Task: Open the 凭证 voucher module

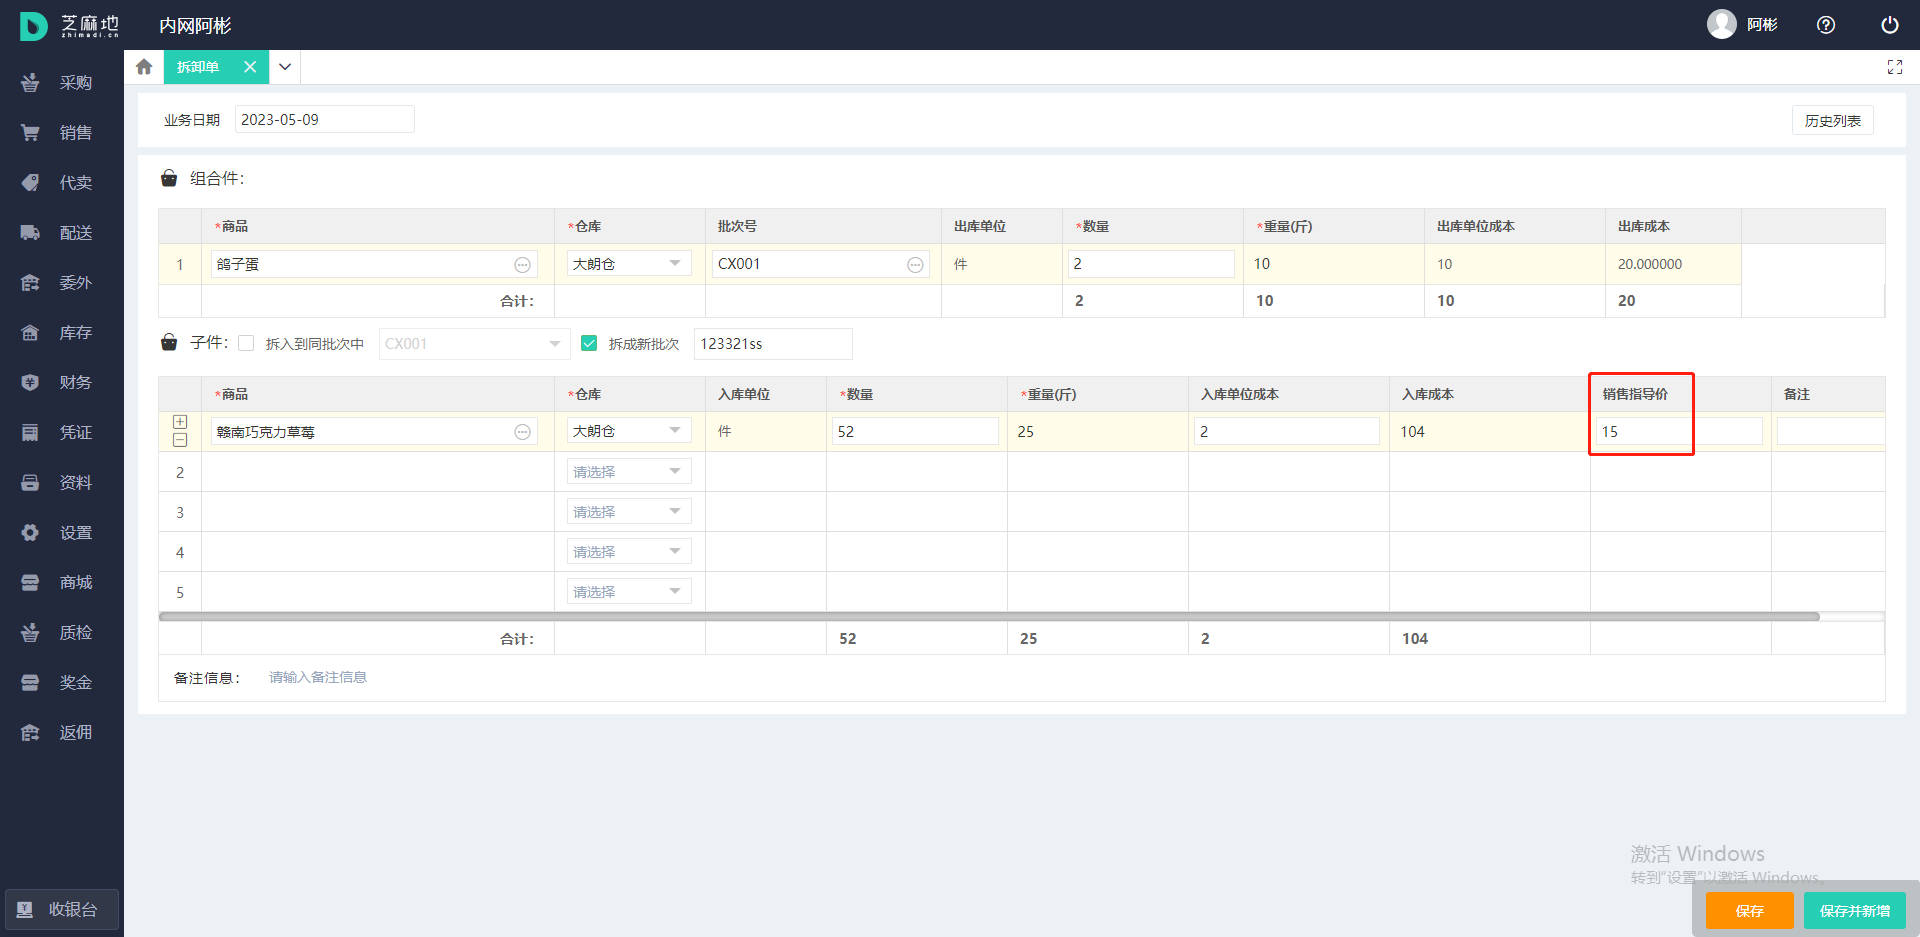Action: 60,433
